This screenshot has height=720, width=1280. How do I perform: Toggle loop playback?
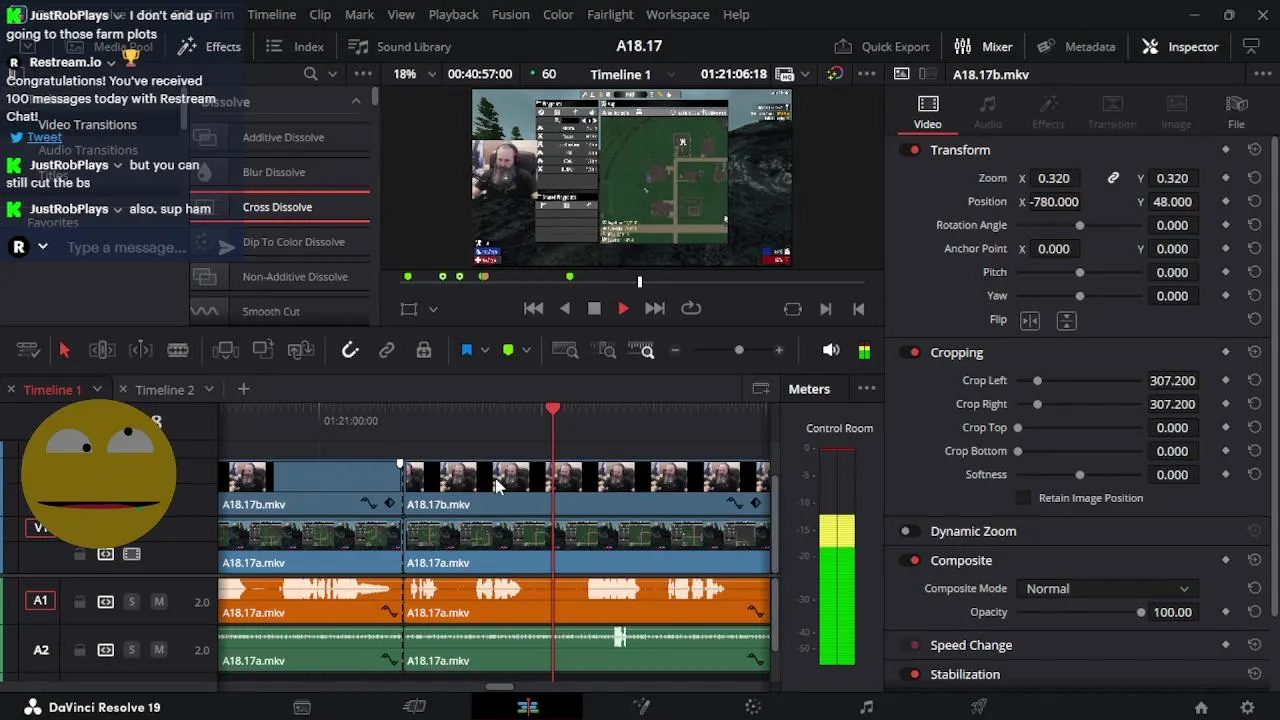pos(691,309)
